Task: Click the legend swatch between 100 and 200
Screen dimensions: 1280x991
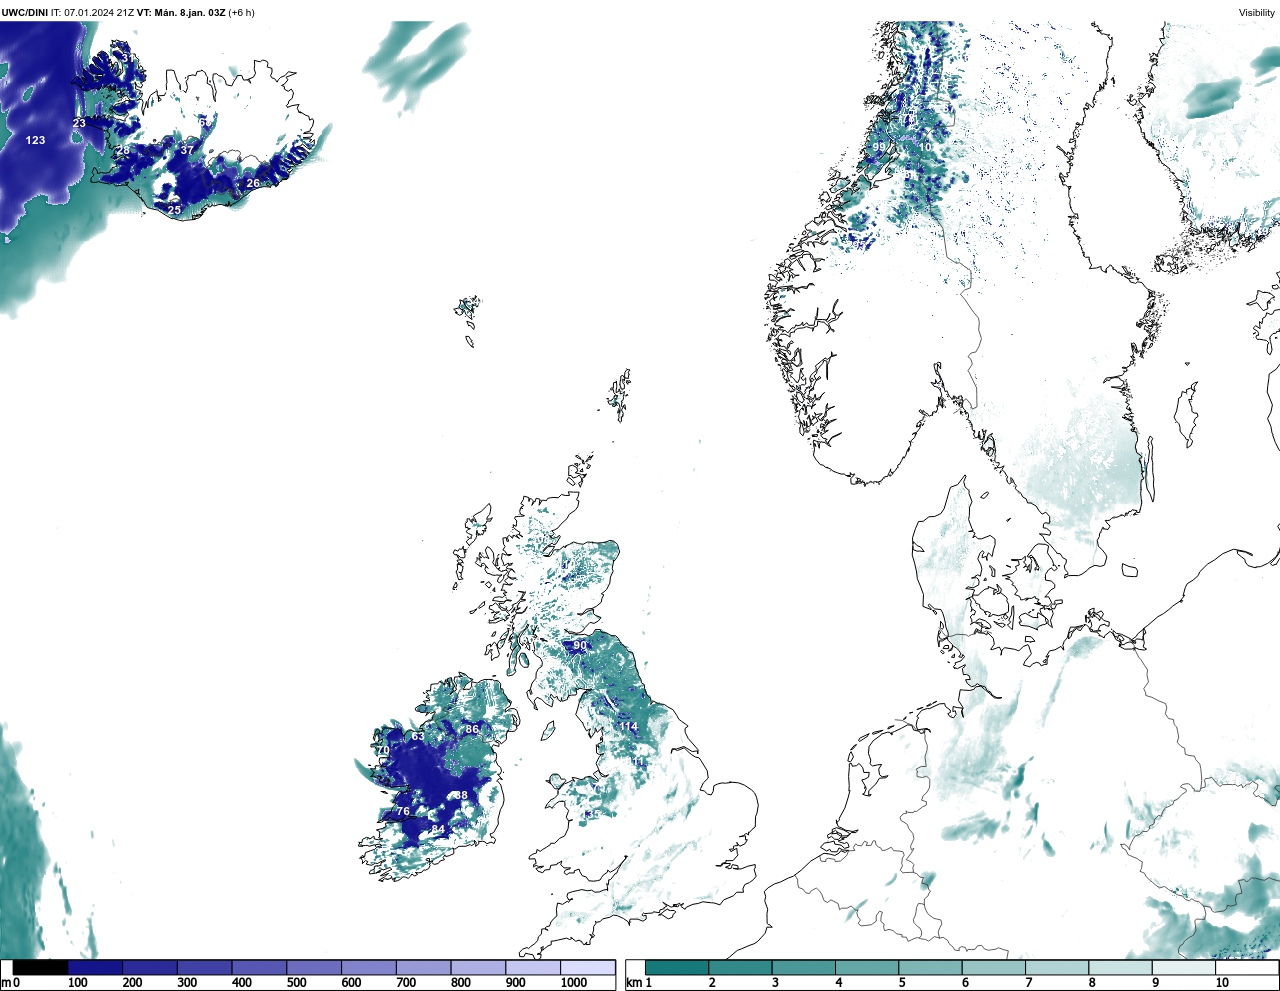Action: coord(95,968)
